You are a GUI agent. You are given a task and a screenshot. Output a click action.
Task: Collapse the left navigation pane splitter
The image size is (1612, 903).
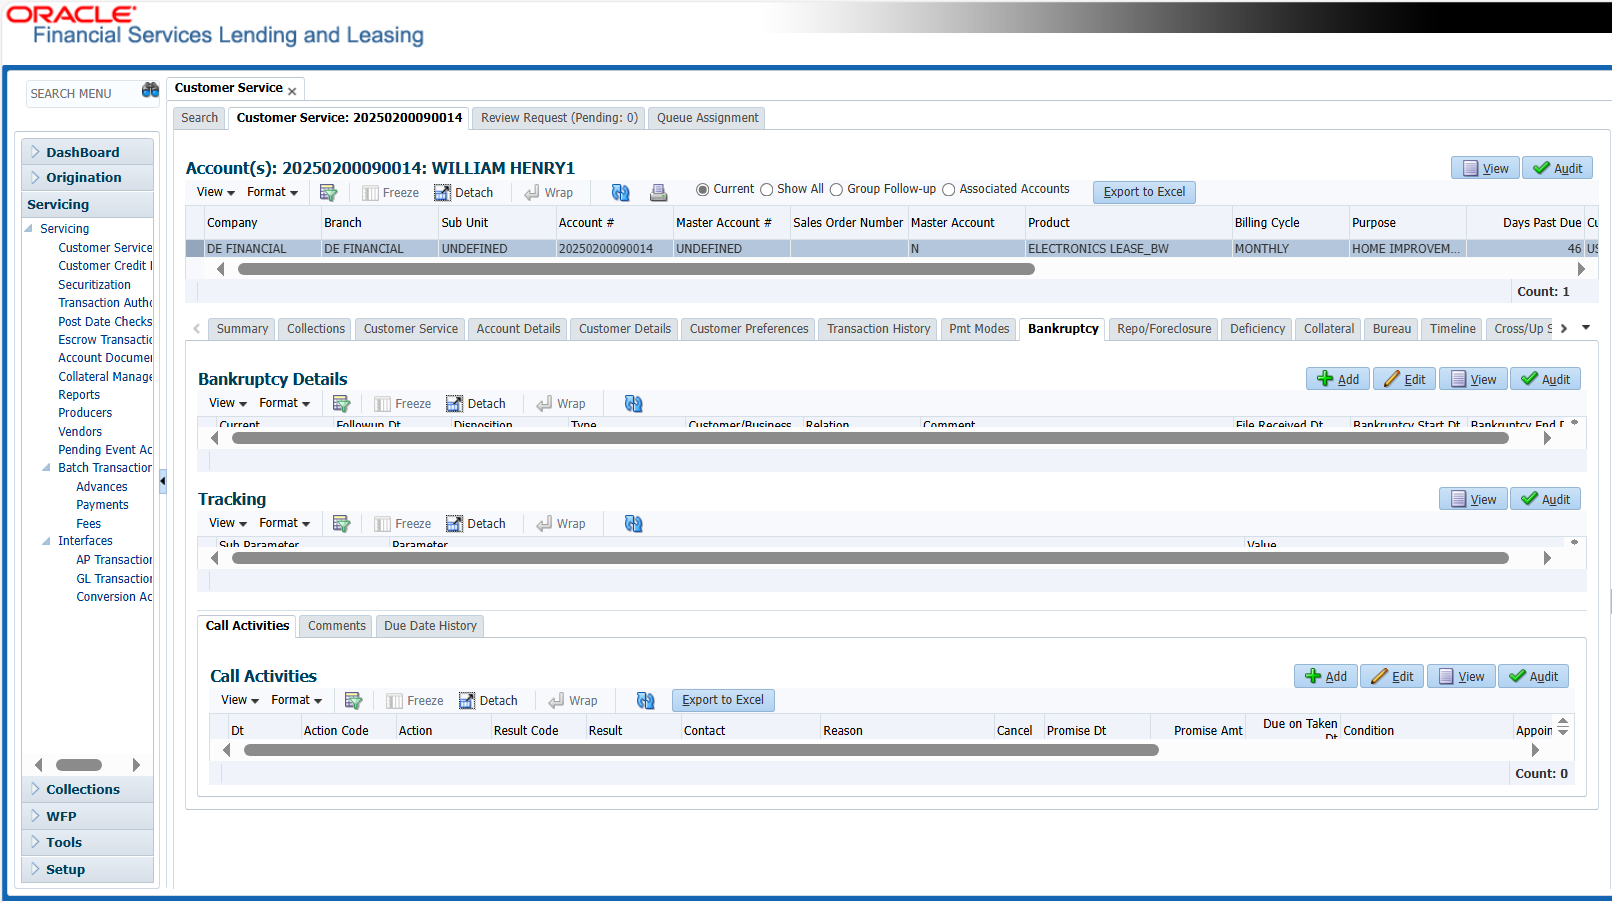coord(162,481)
